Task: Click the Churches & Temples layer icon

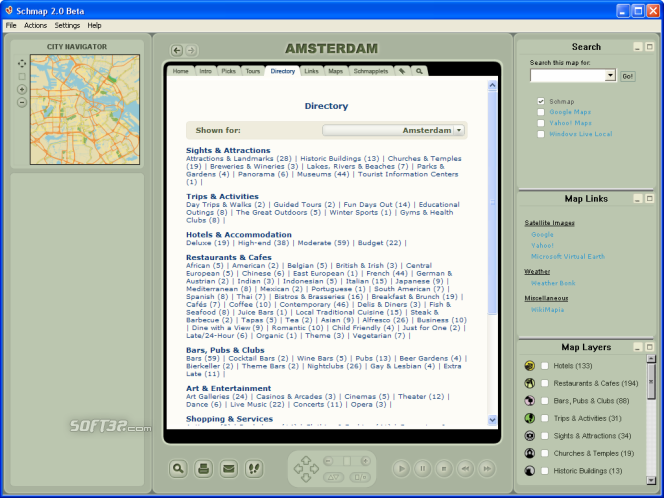Action: click(529, 453)
